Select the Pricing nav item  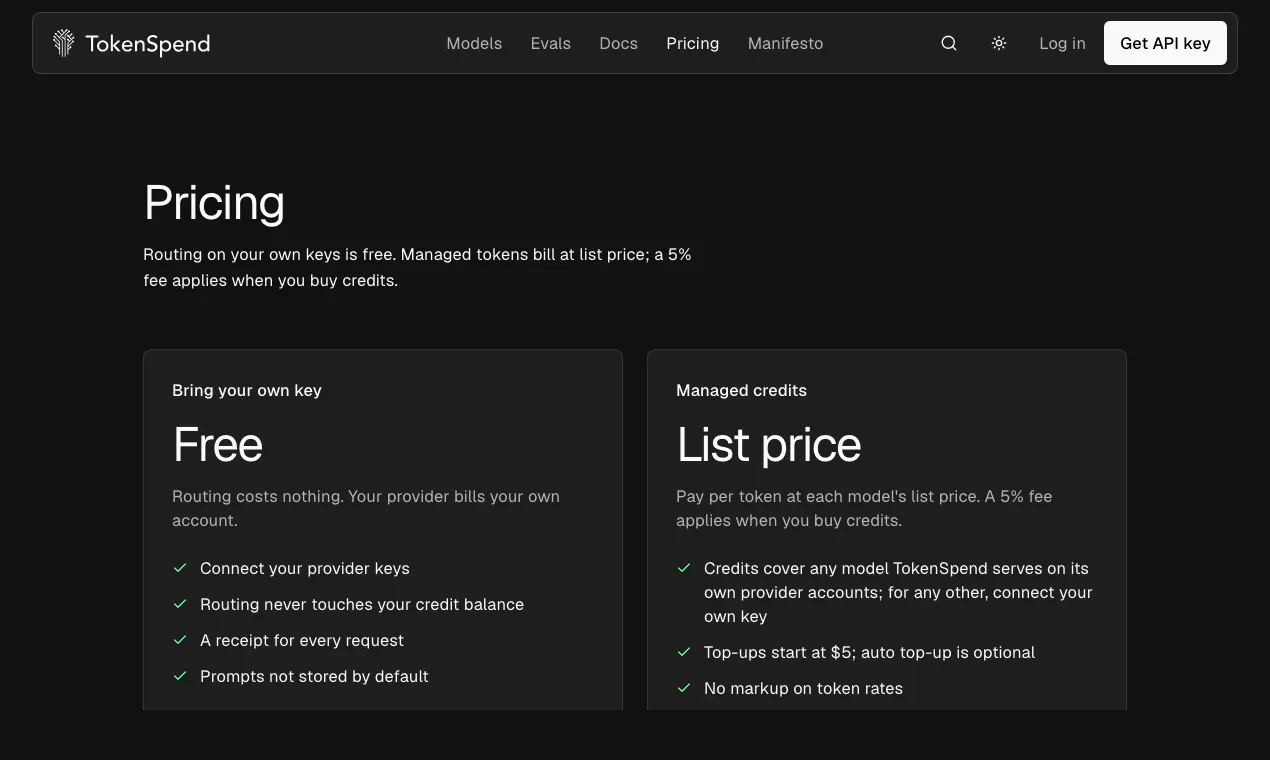[x=693, y=43]
